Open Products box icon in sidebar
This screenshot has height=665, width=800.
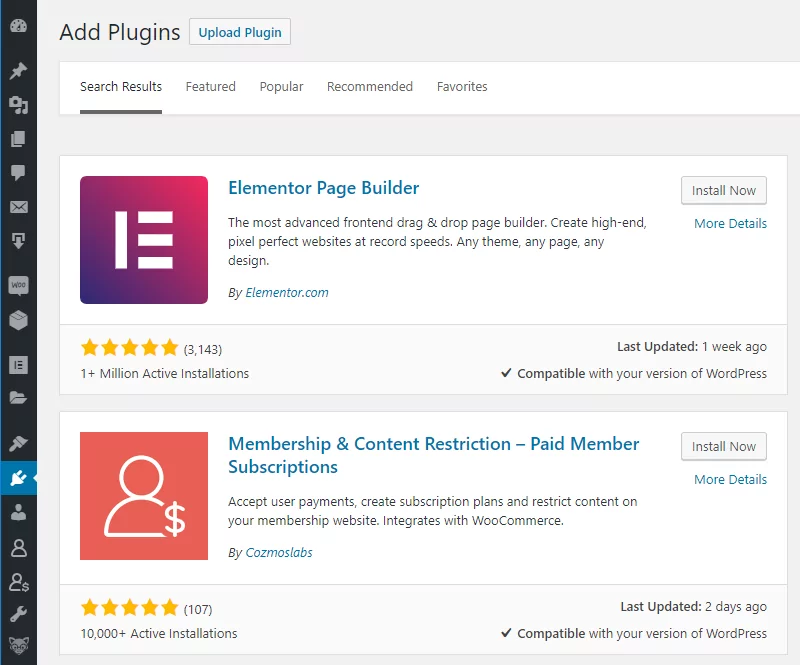point(18,320)
